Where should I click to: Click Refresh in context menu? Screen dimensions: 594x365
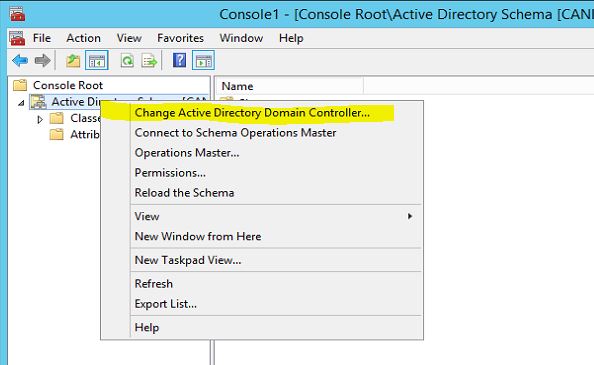(262, 284)
